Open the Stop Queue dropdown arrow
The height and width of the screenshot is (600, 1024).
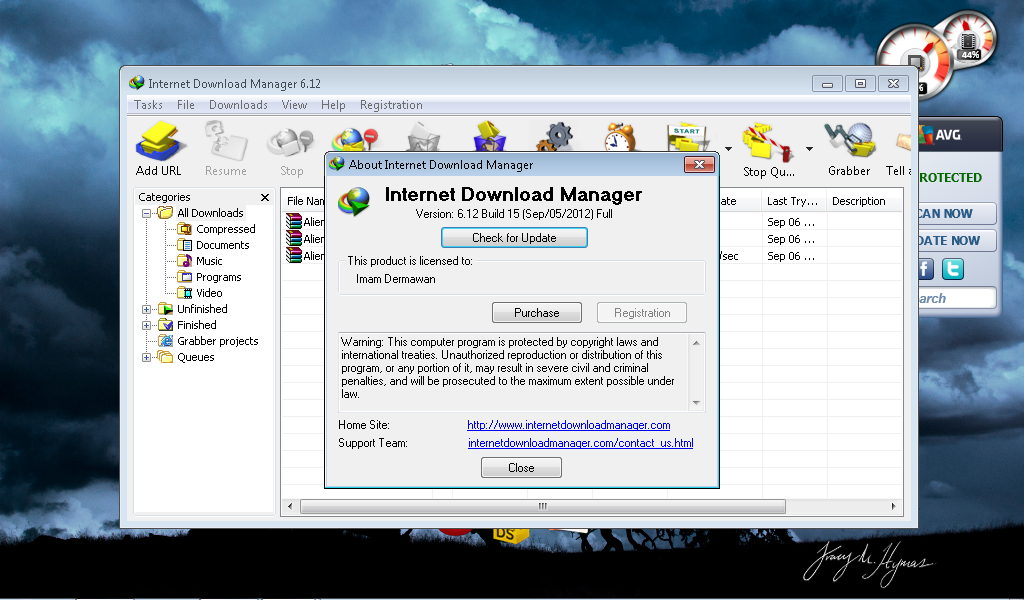point(809,149)
